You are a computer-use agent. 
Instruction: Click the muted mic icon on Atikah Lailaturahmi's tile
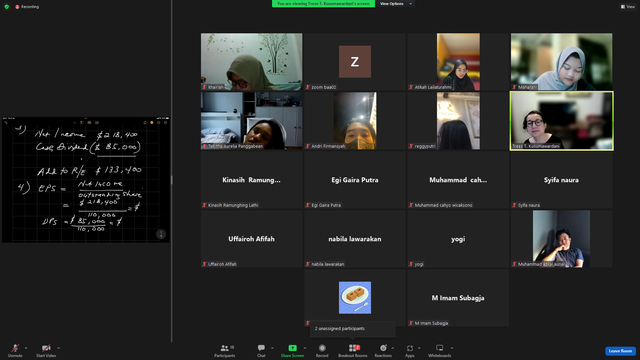click(411, 87)
